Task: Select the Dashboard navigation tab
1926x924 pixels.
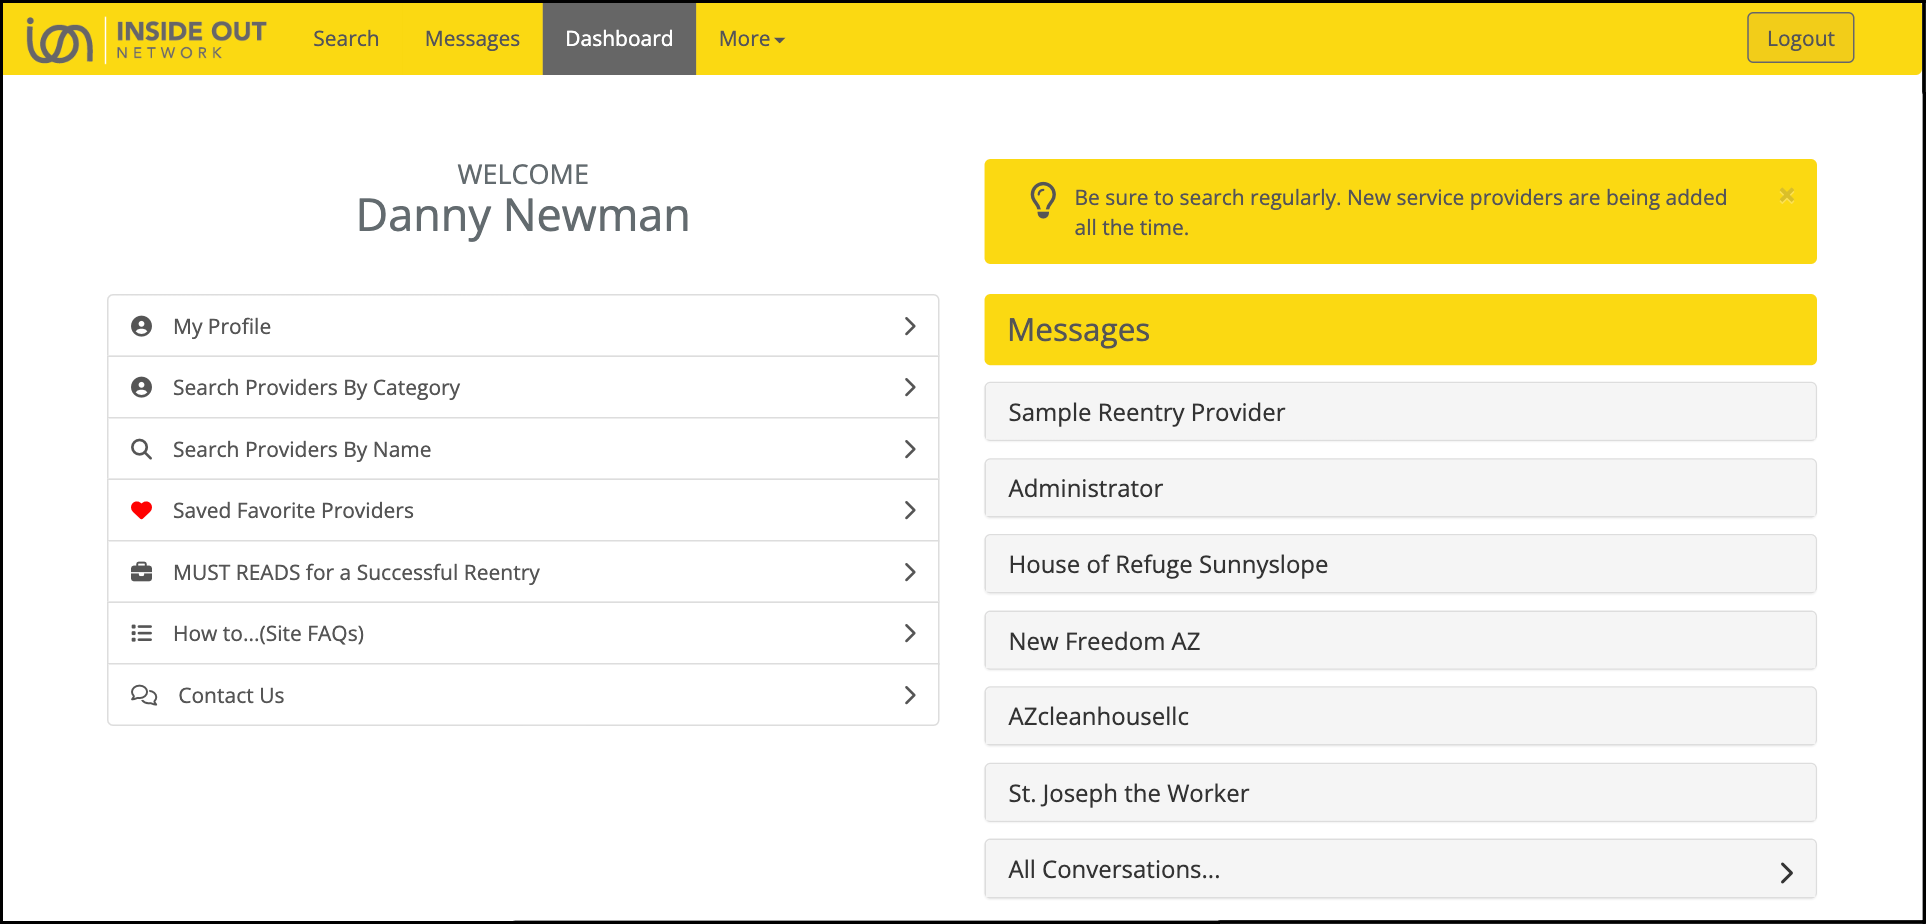Action: (619, 39)
